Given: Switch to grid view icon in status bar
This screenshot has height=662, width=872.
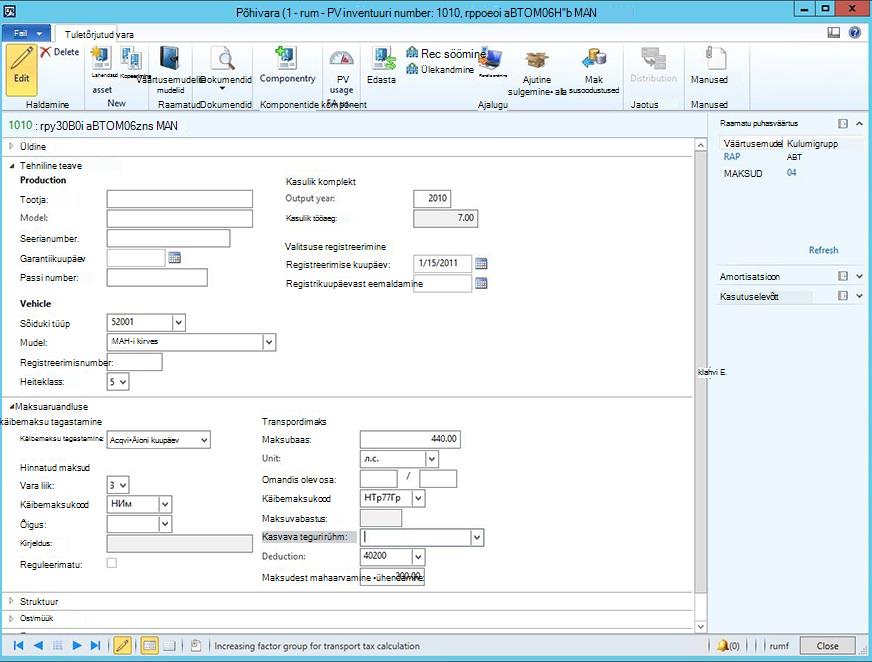Looking at the screenshot, I should pyautogui.click(x=169, y=645).
